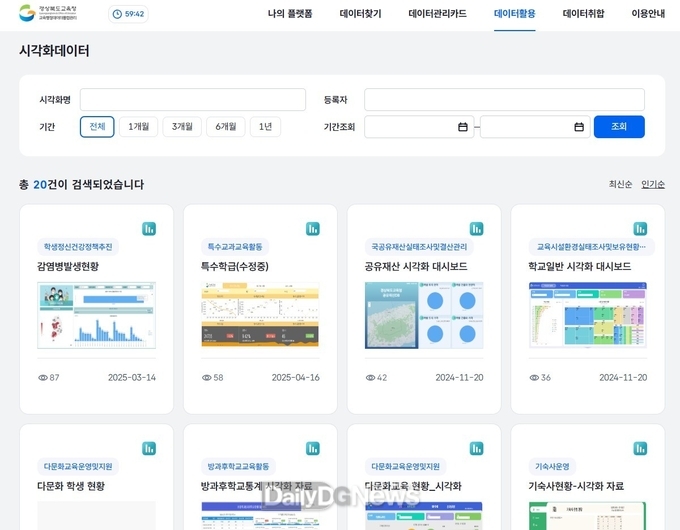Click the 방과후학교교육활동 category tag
Screen dimensions: 680x530
click(x=238, y=467)
